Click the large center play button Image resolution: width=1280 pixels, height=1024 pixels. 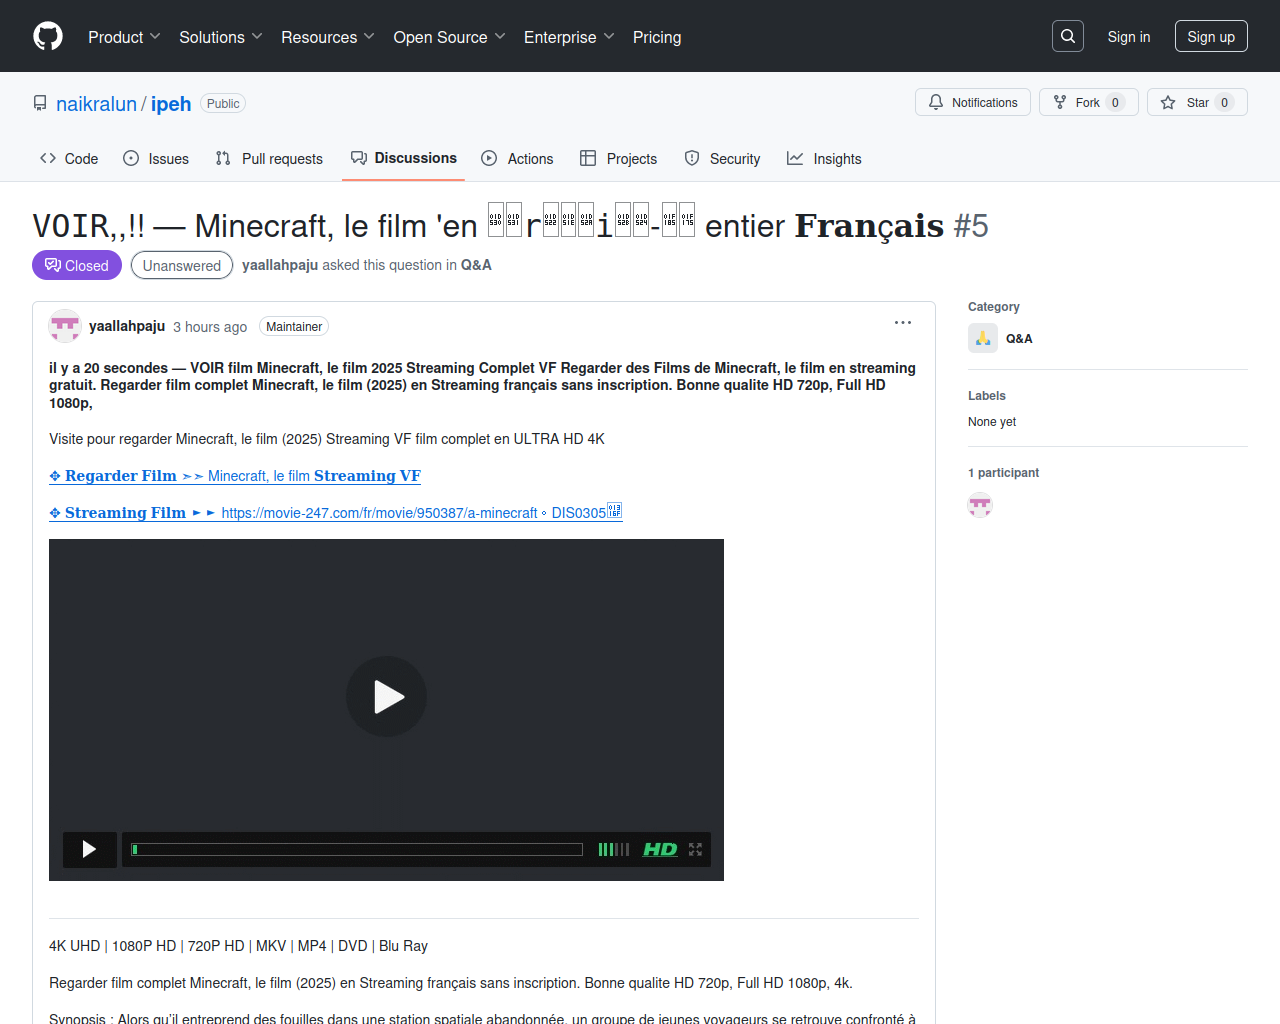click(387, 696)
